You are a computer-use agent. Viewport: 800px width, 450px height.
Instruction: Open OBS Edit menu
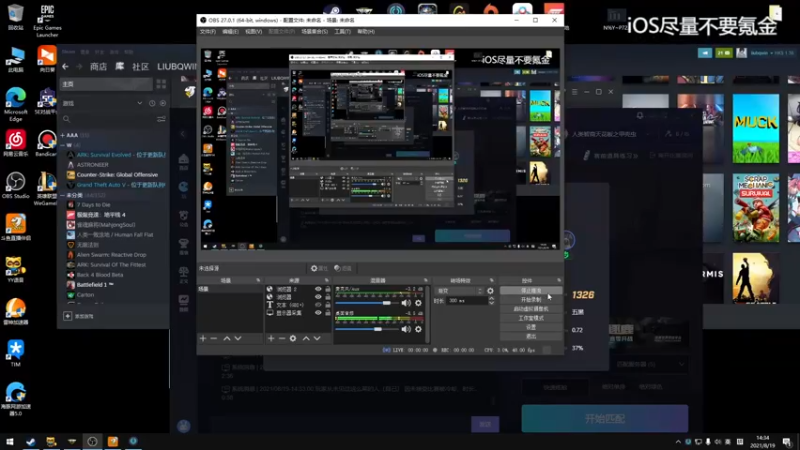tap(230, 32)
